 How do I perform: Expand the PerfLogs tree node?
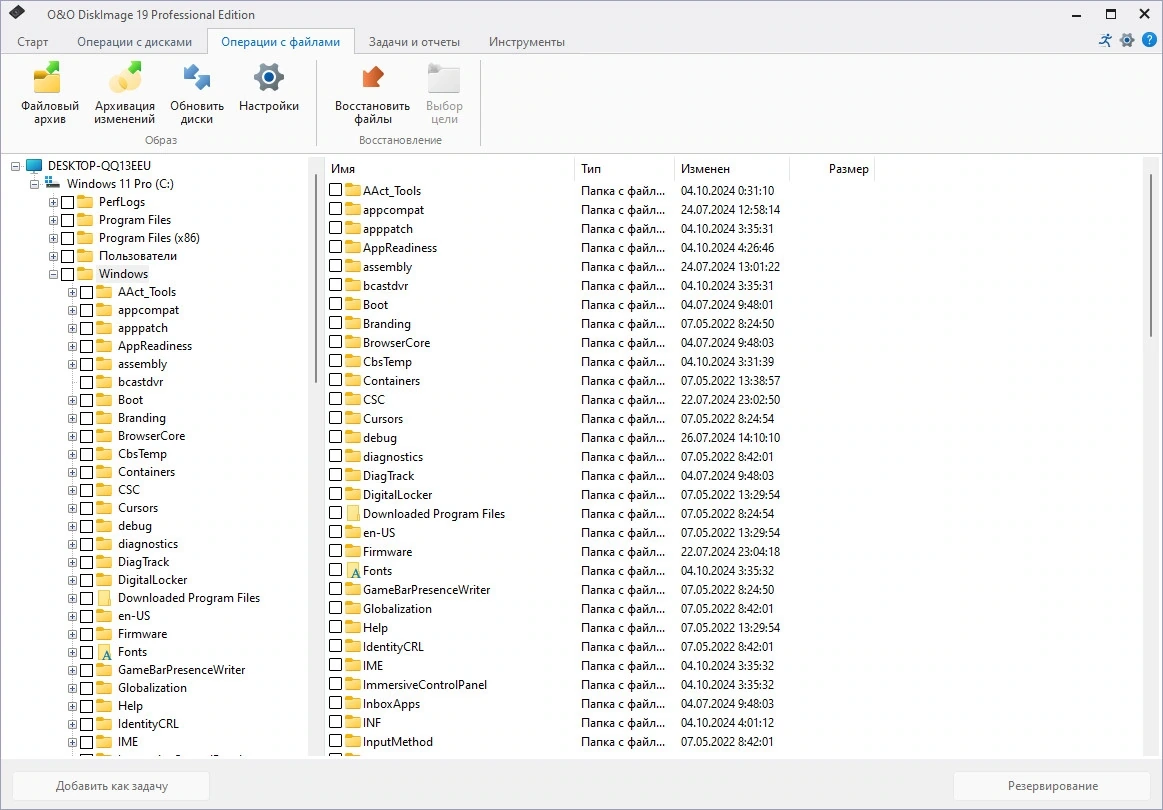point(53,202)
